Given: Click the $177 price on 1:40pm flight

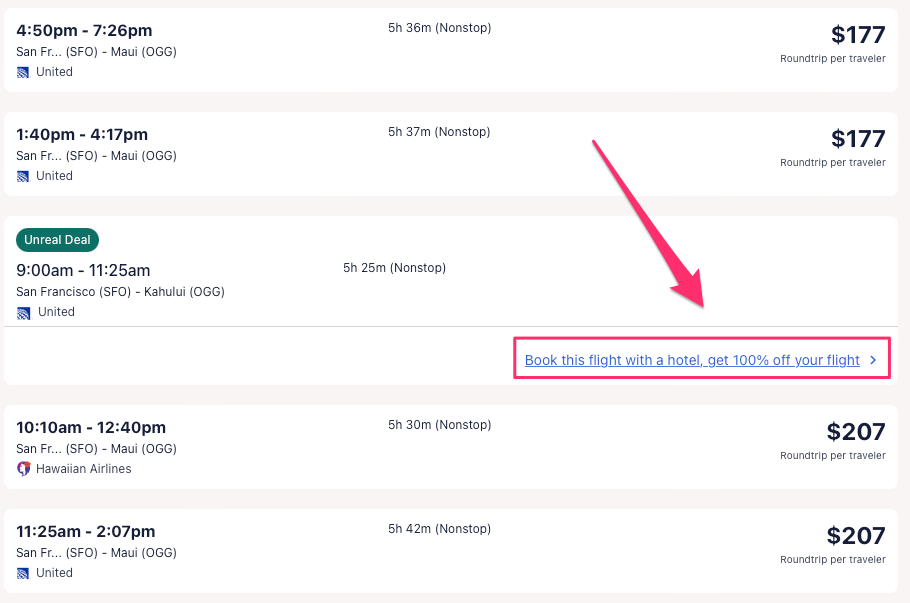Looking at the screenshot, I should (x=858, y=139).
